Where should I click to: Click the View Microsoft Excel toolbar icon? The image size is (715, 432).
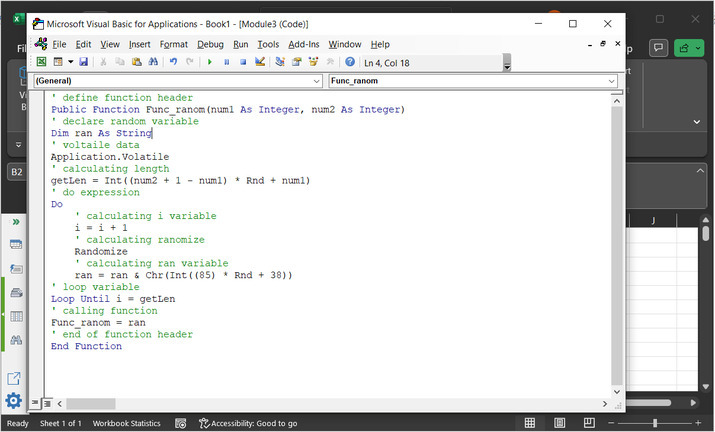(41, 62)
